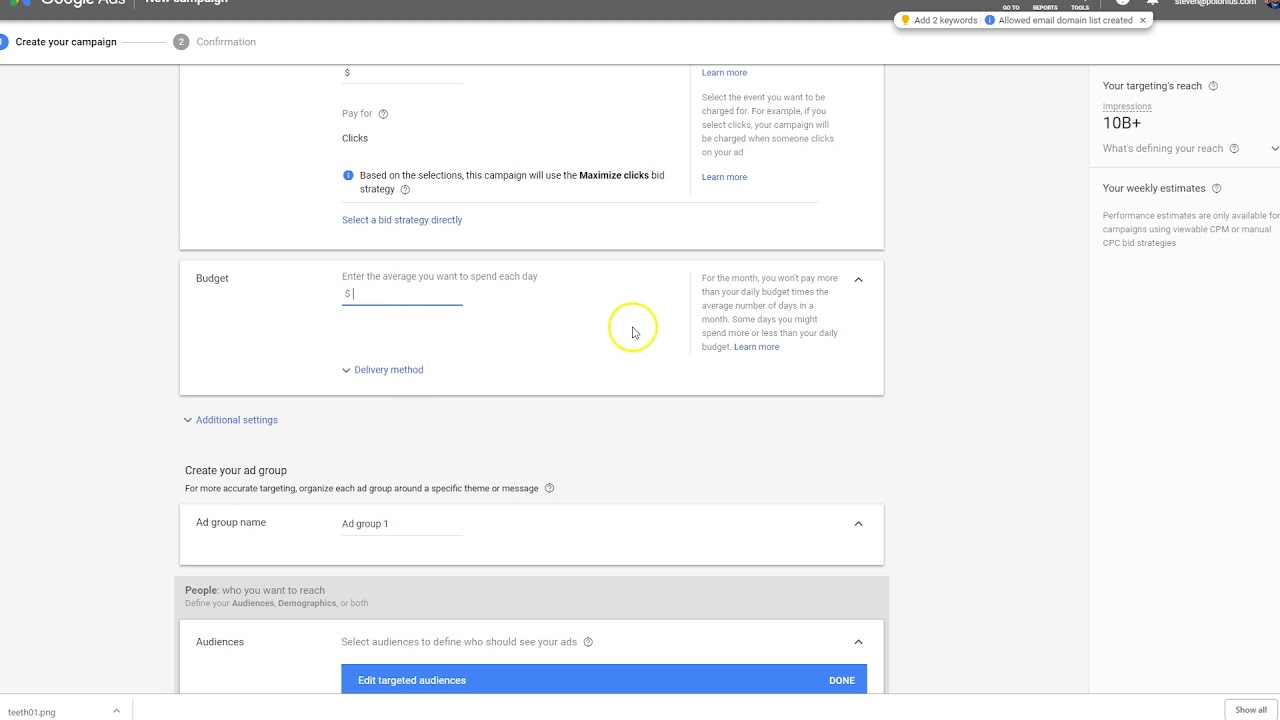The height and width of the screenshot is (720, 1280).
Task: Open help icon beside ad group description
Action: pyautogui.click(x=549, y=489)
